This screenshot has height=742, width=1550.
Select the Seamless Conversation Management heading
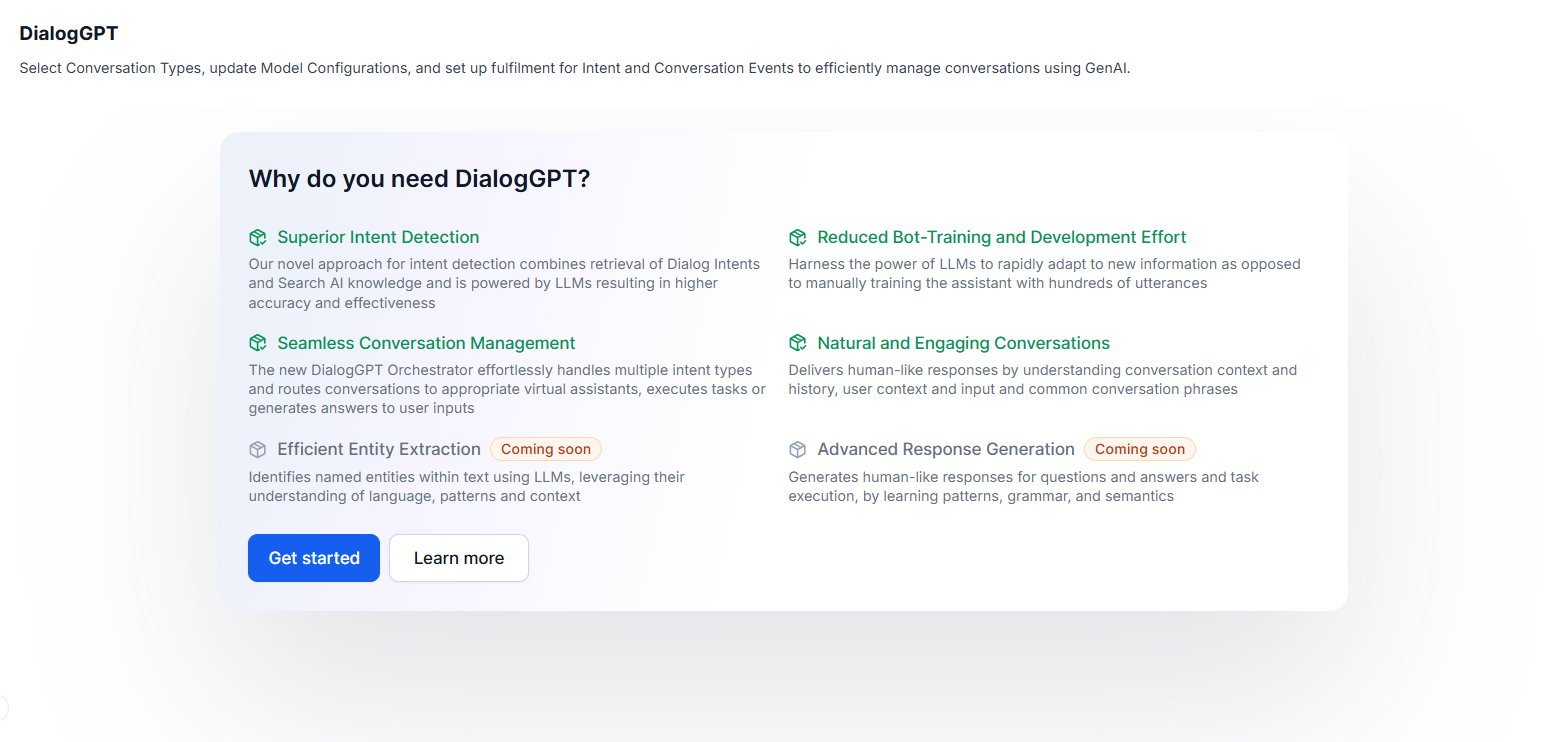pyautogui.click(x=426, y=344)
